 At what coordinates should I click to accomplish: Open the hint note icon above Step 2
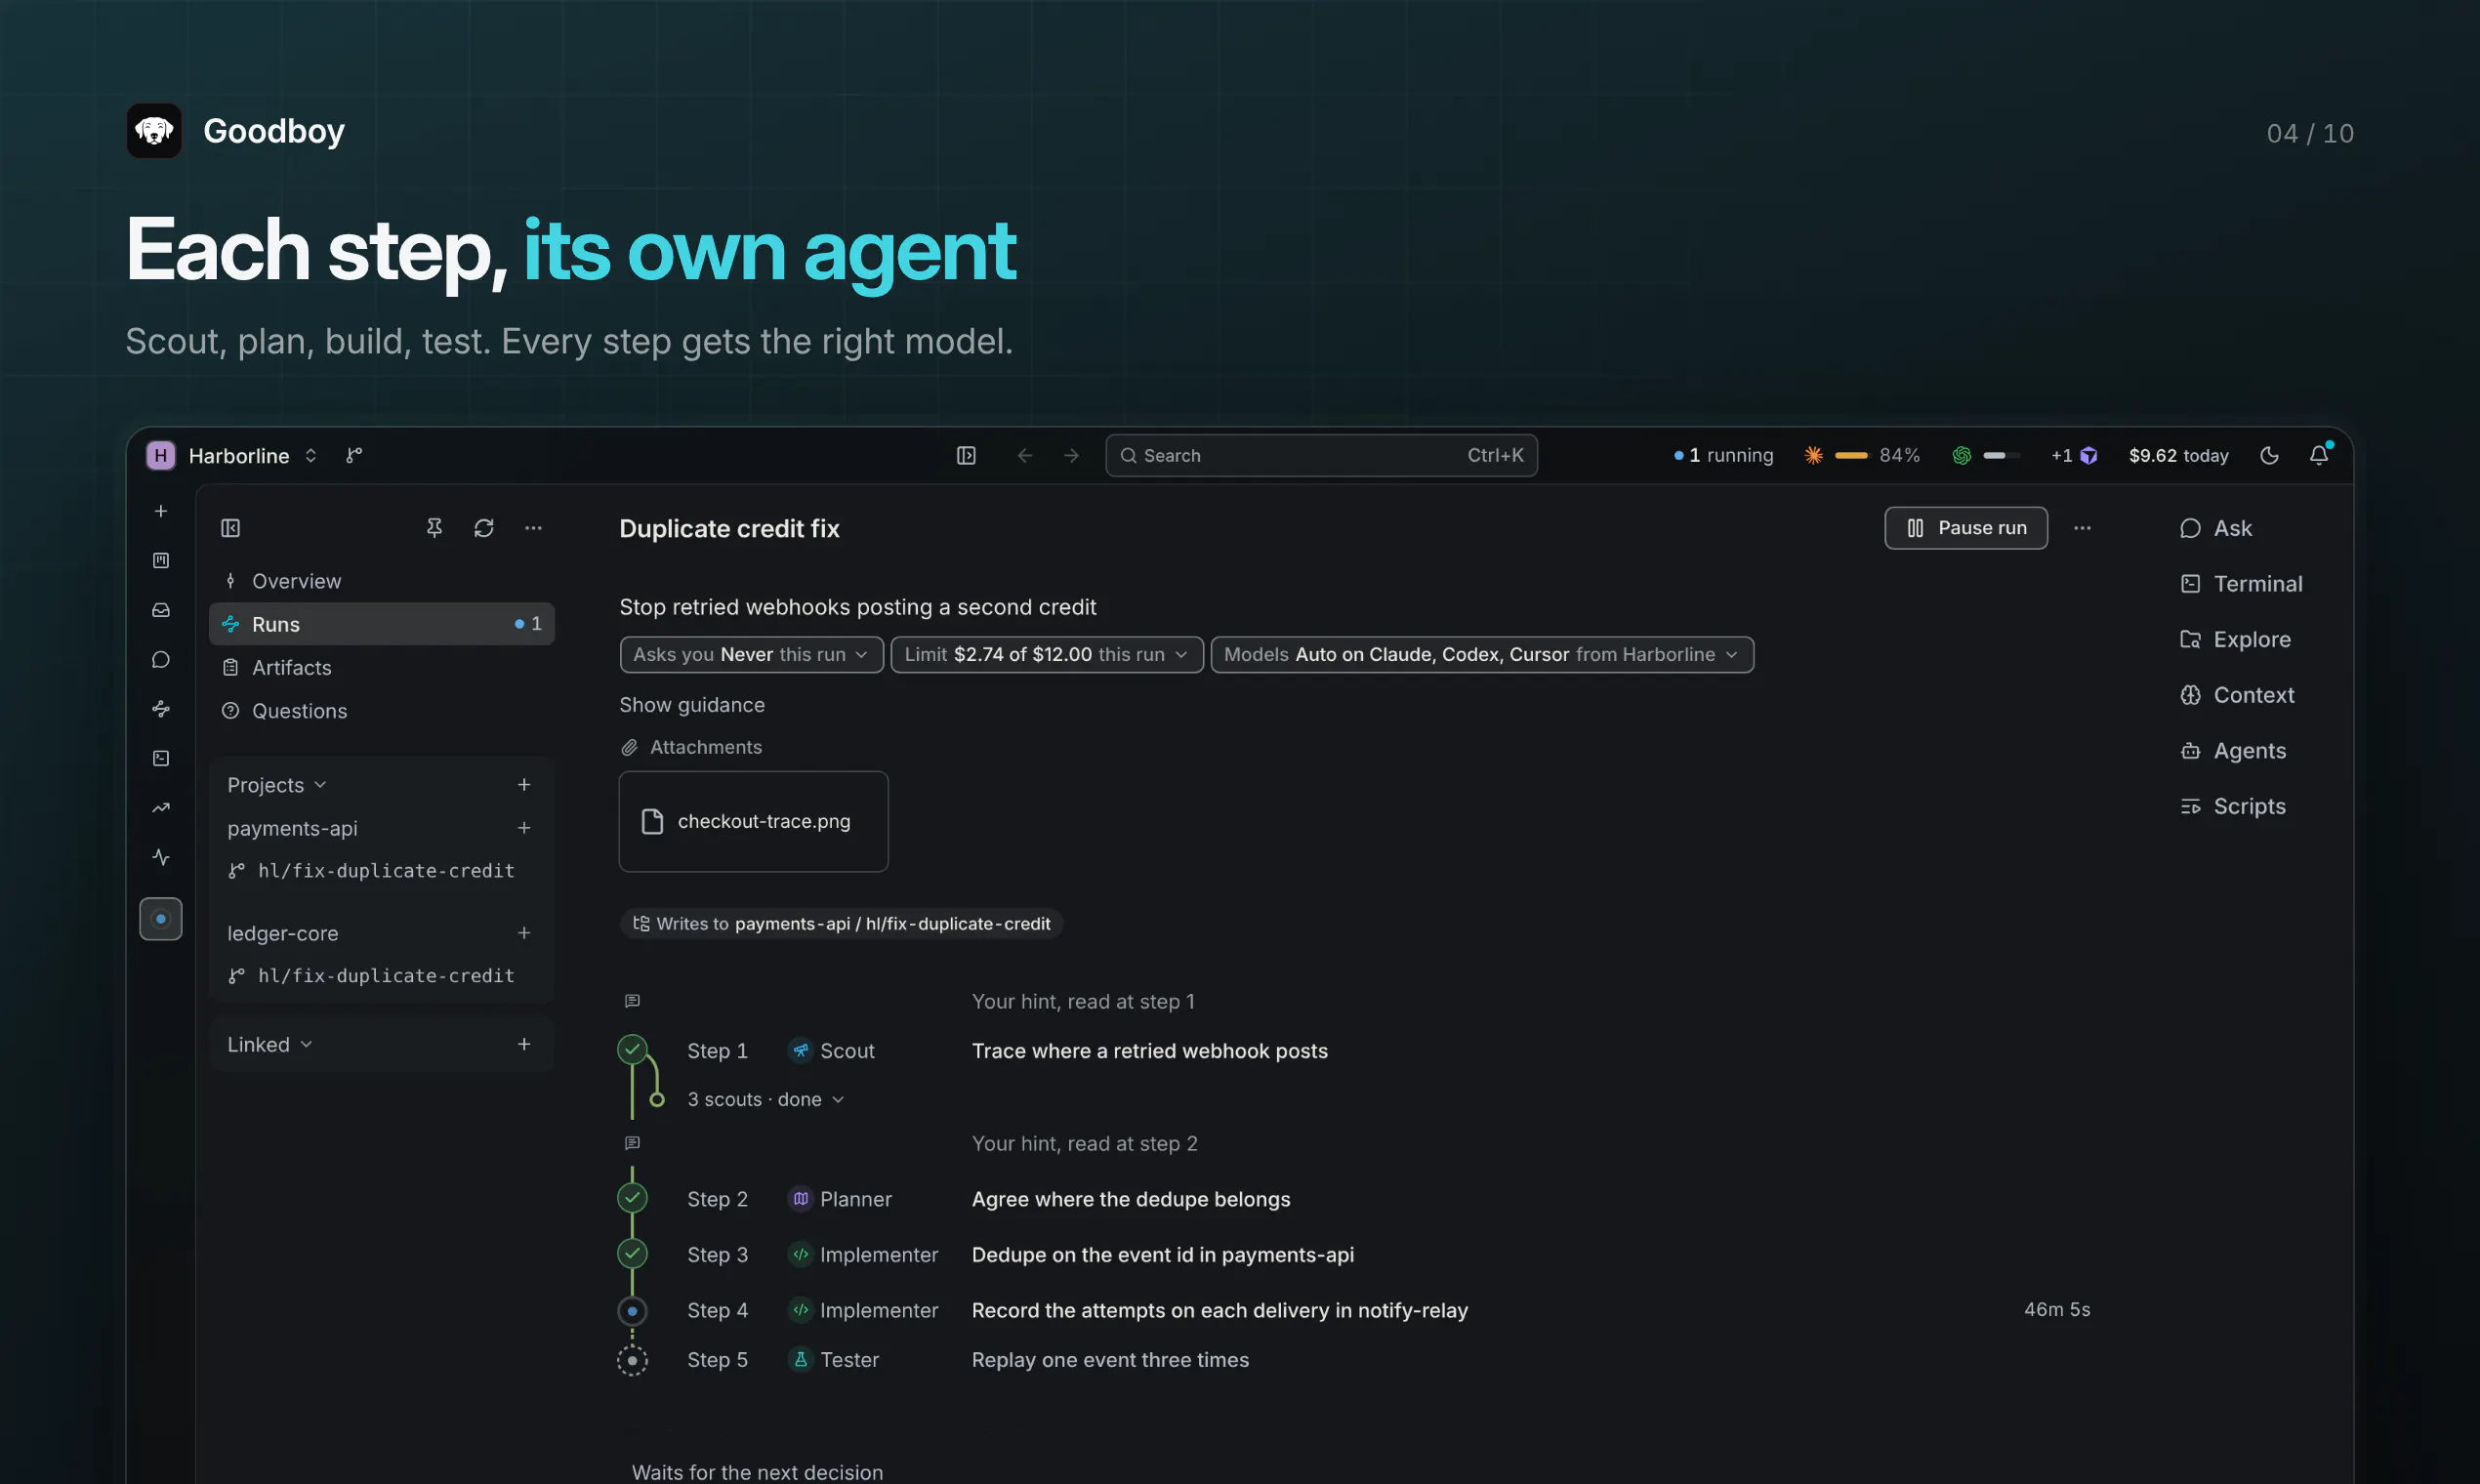[x=632, y=1144]
